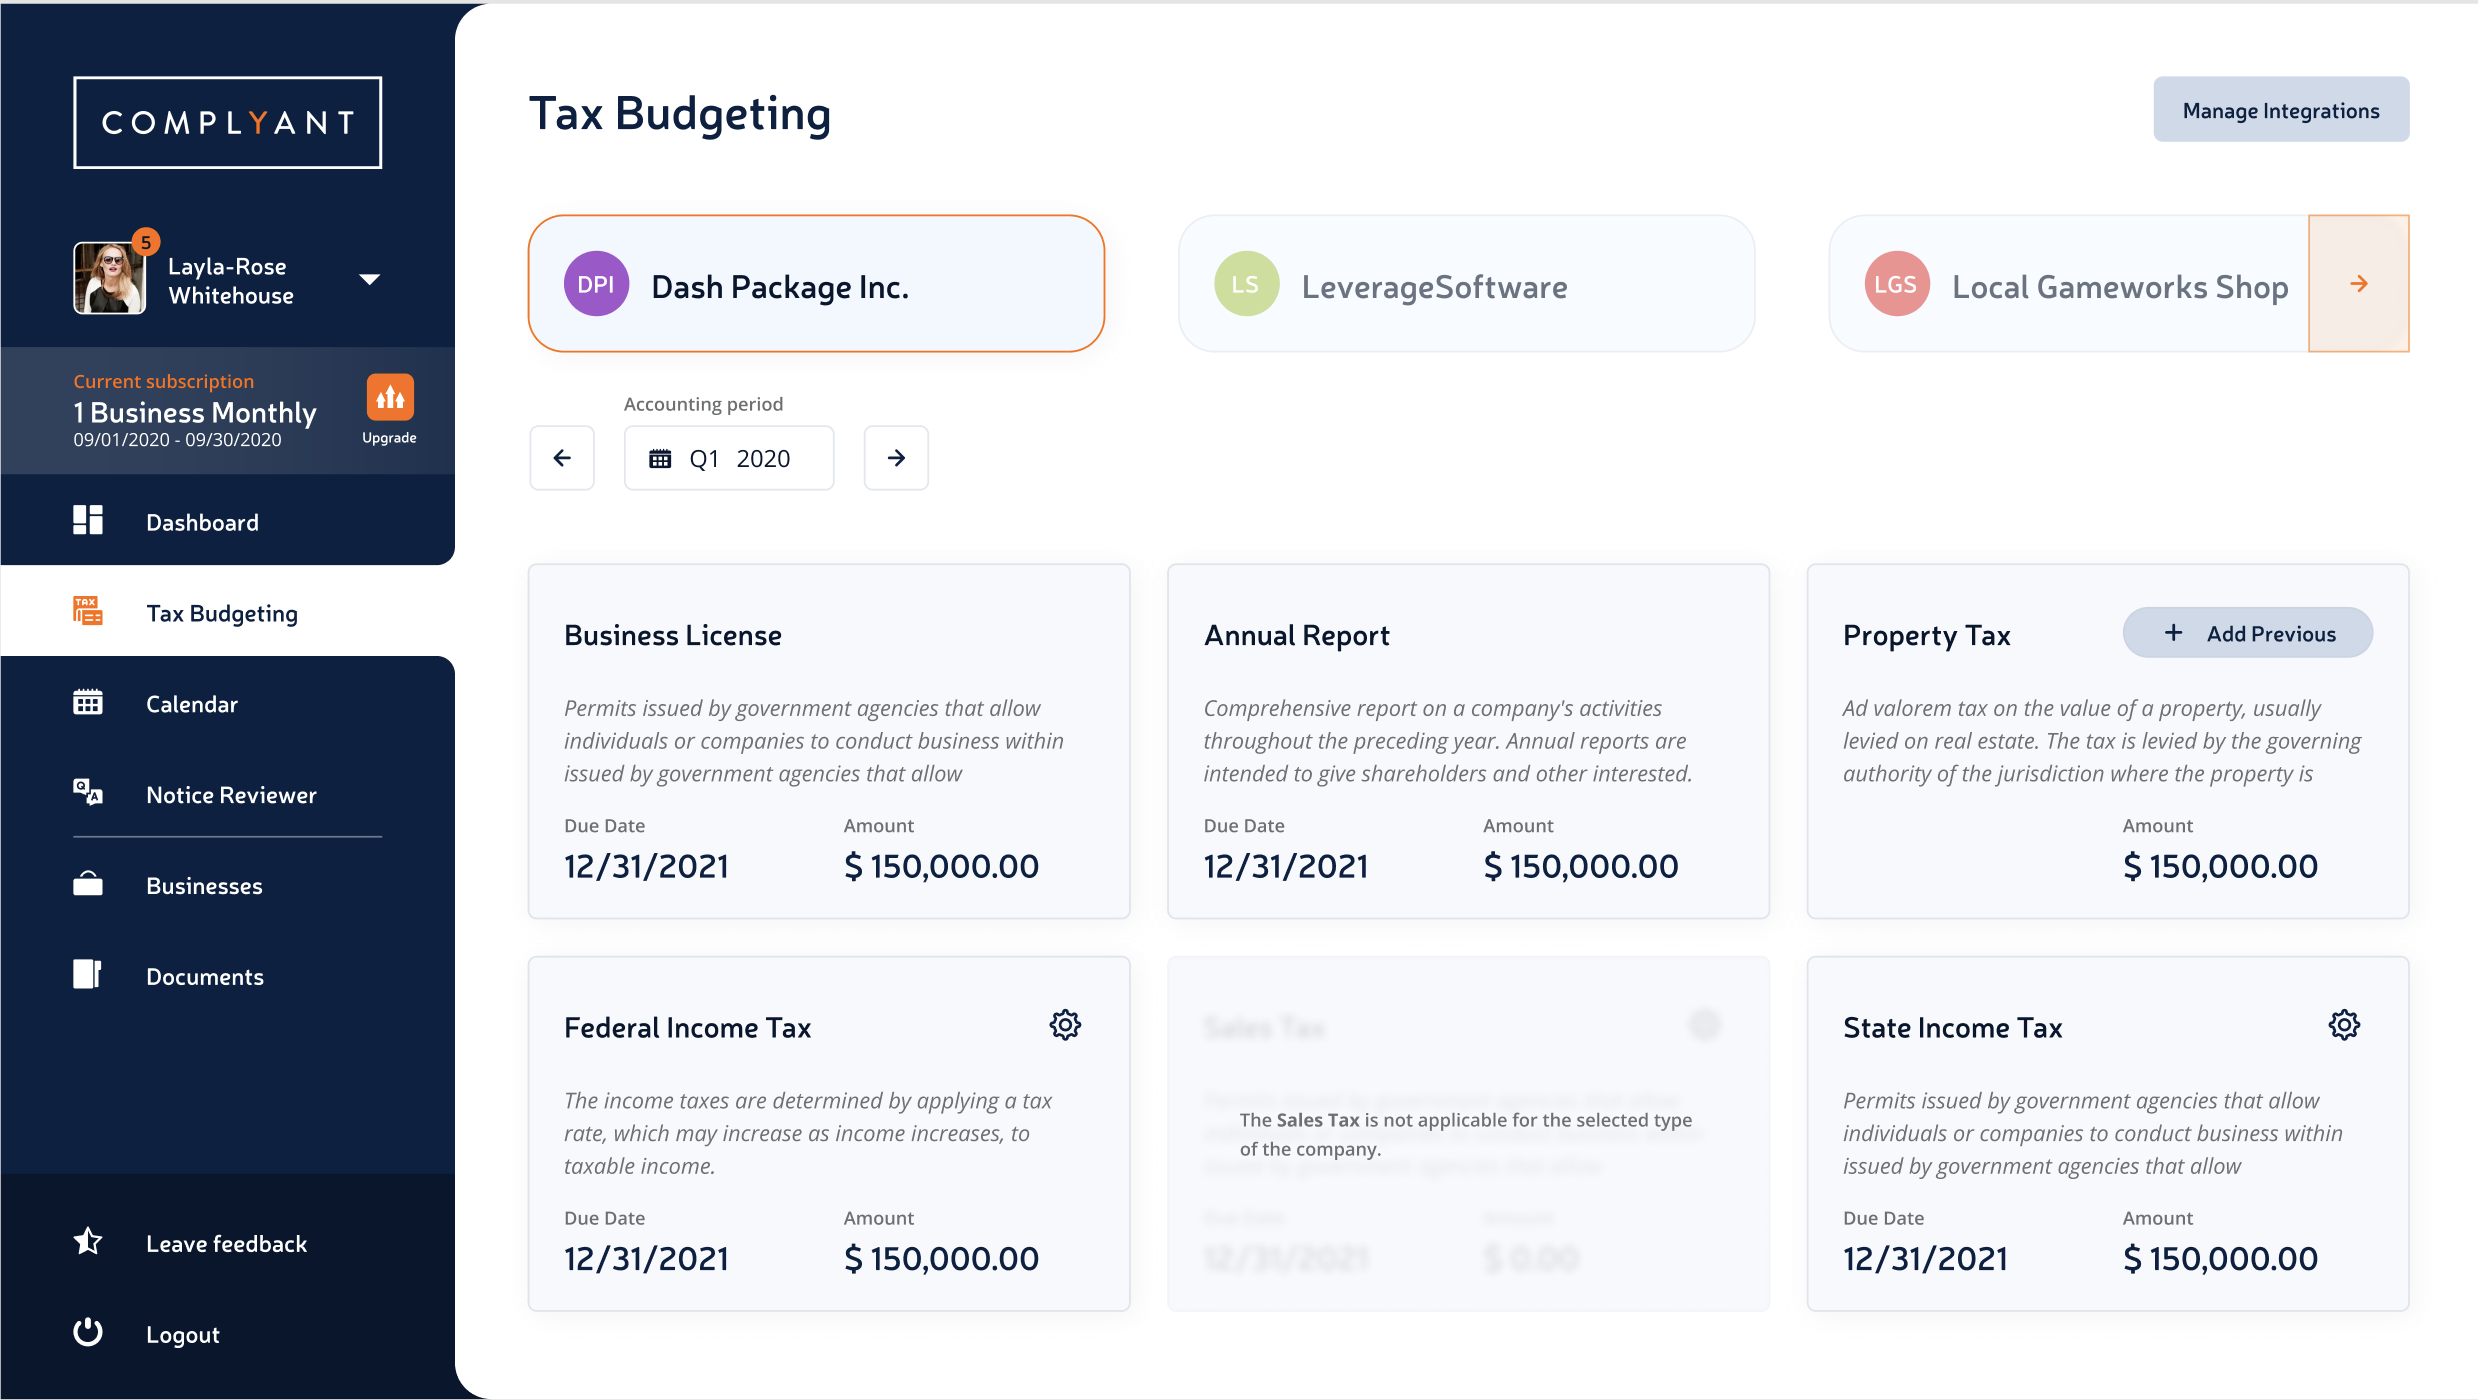Click the Businesses briefcase icon

click(x=88, y=885)
